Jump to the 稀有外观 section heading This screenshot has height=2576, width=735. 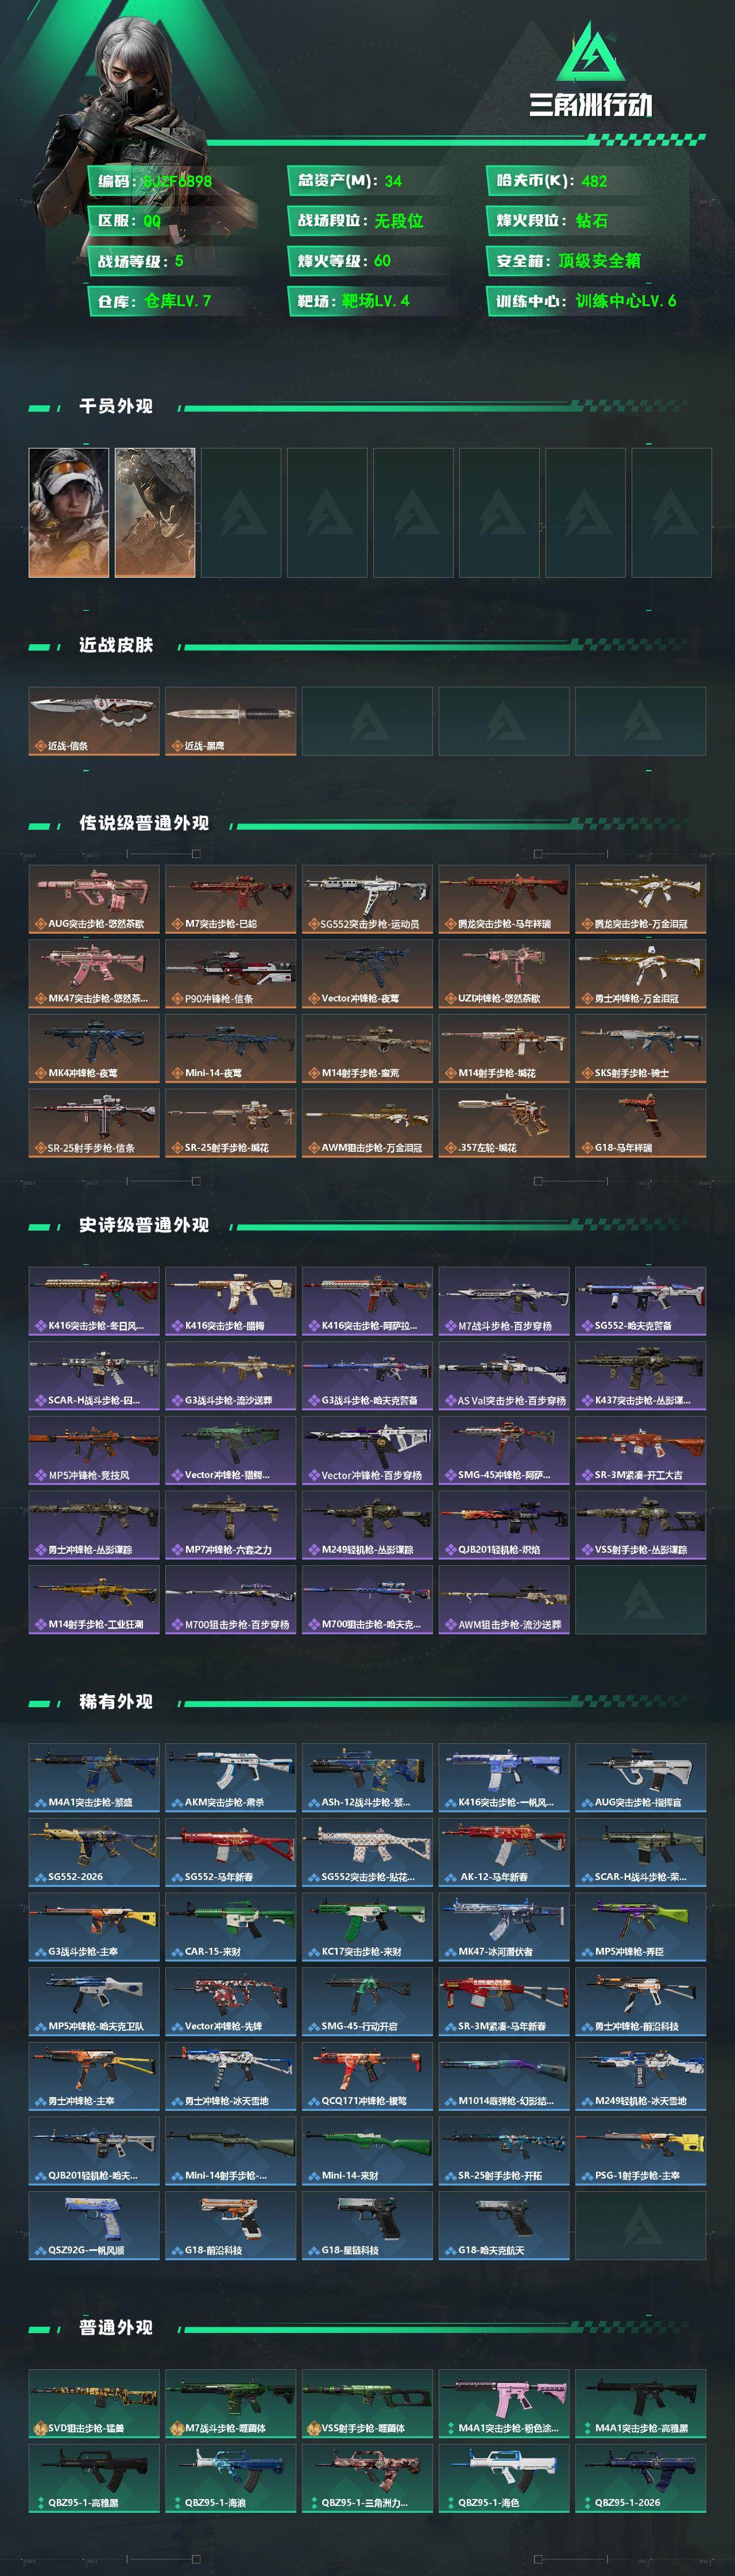click(116, 1701)
